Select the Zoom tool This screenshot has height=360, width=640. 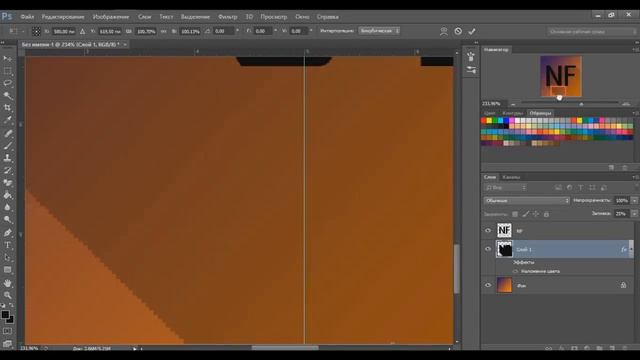pyautogui.click(x=7, y=295)
